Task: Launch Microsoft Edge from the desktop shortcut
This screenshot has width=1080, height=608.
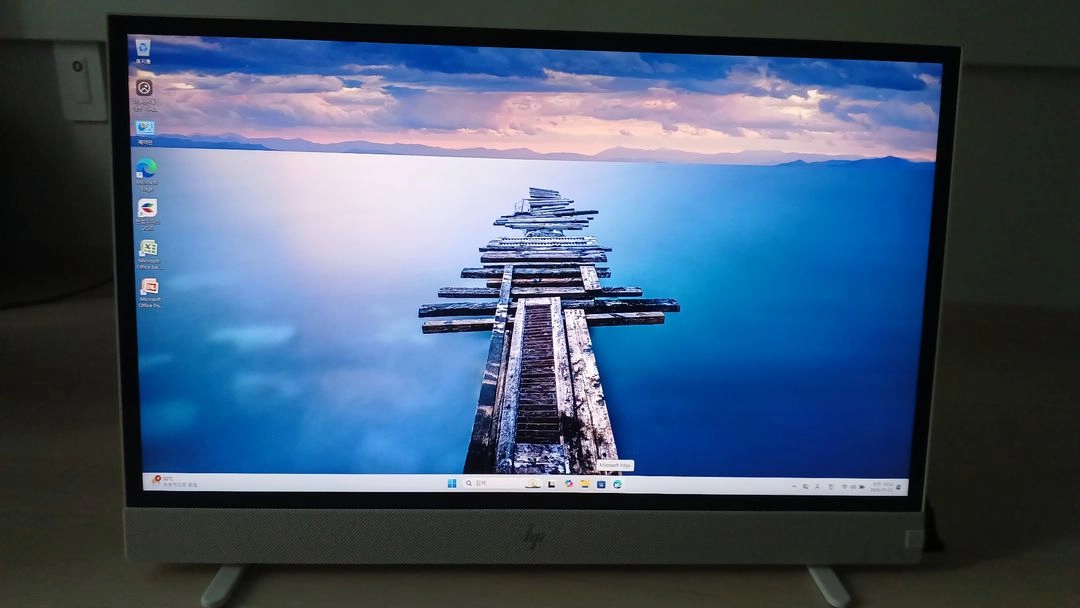Action: click(x=147, y=175)
